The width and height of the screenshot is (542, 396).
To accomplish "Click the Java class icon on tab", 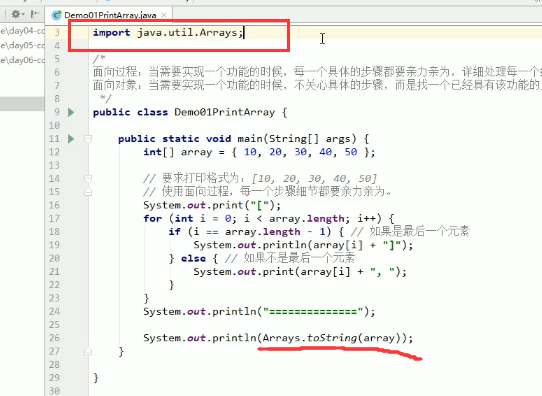I will click(x=56, y=15).
